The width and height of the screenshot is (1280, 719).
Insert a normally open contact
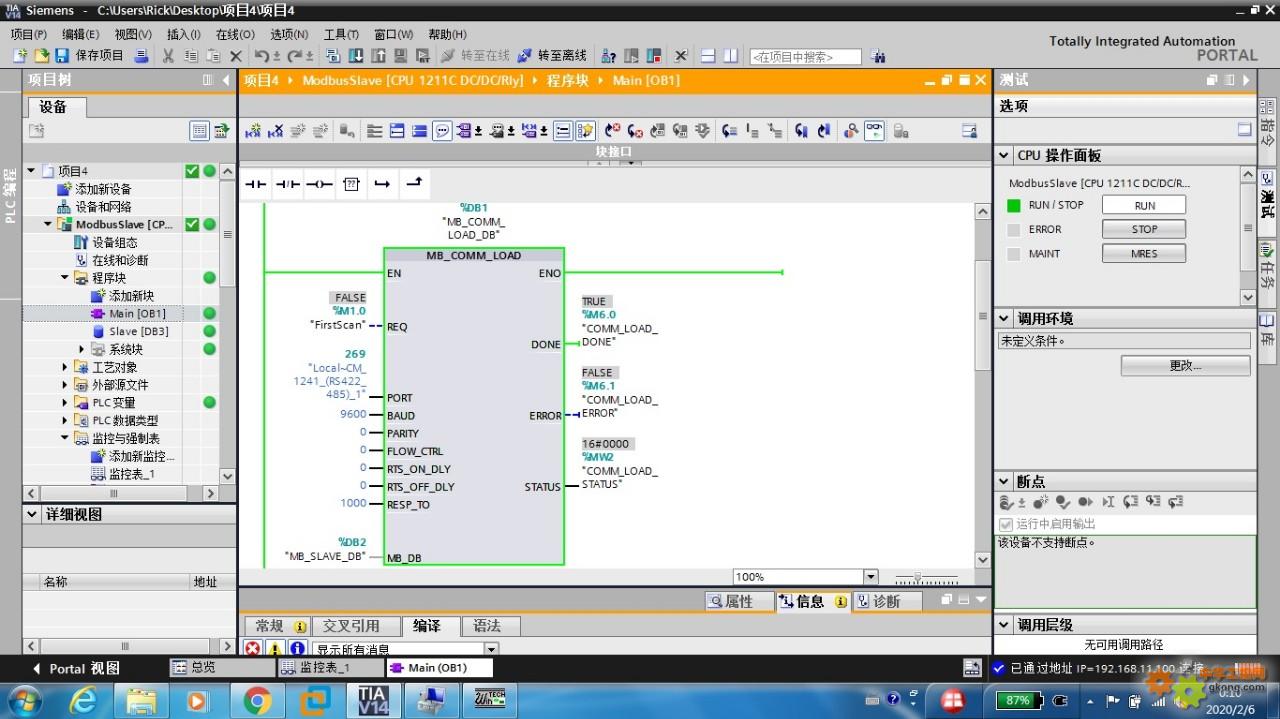coord(257,184)
